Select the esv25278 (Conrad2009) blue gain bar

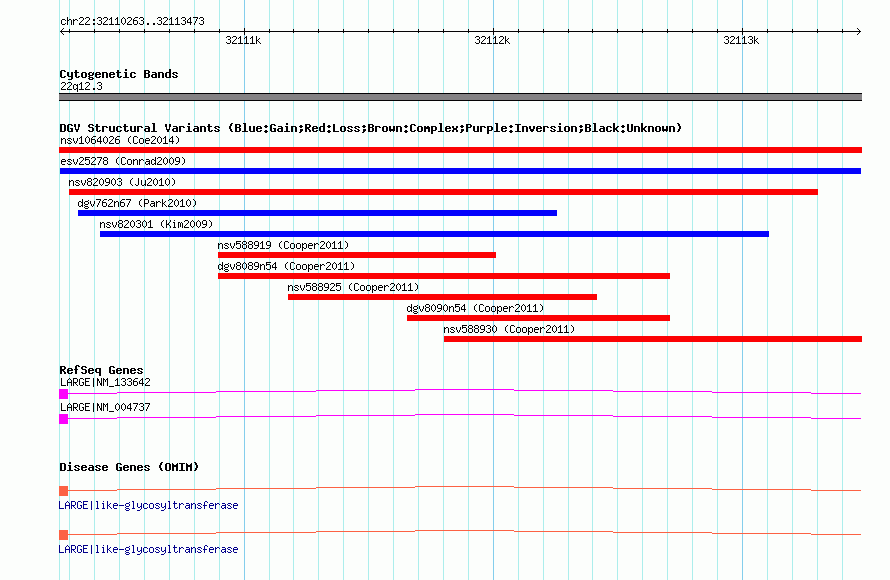(x=460, y=171)
